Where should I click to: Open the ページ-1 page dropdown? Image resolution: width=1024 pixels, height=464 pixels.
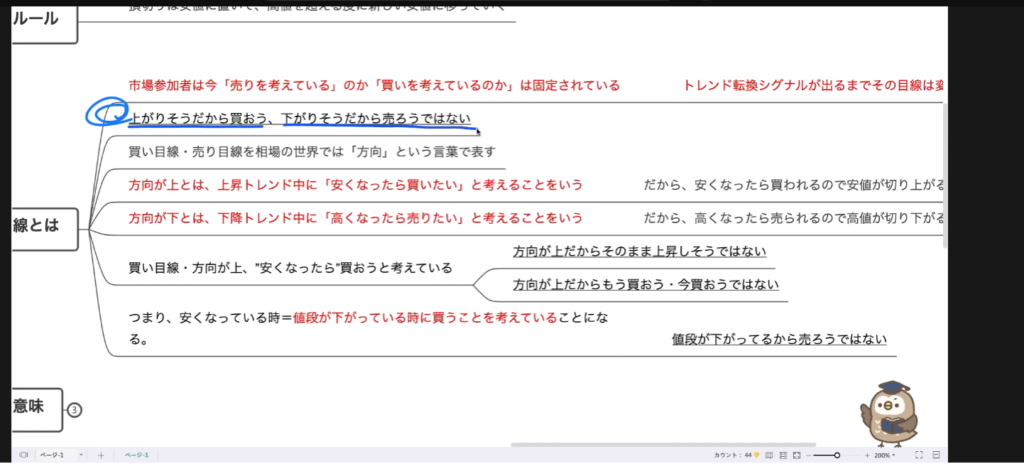(60, 455)
